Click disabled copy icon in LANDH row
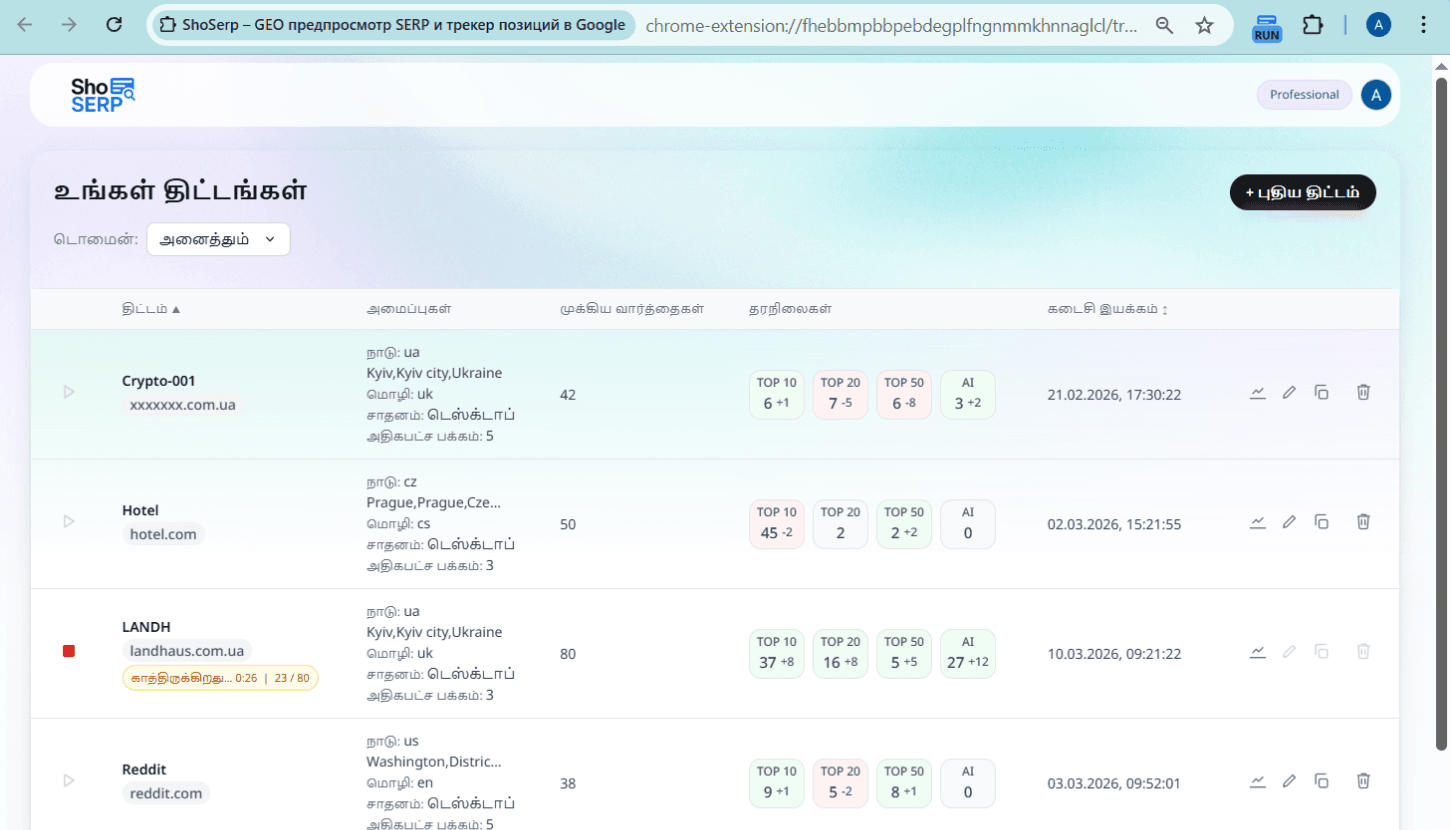 click(1321, 651)
